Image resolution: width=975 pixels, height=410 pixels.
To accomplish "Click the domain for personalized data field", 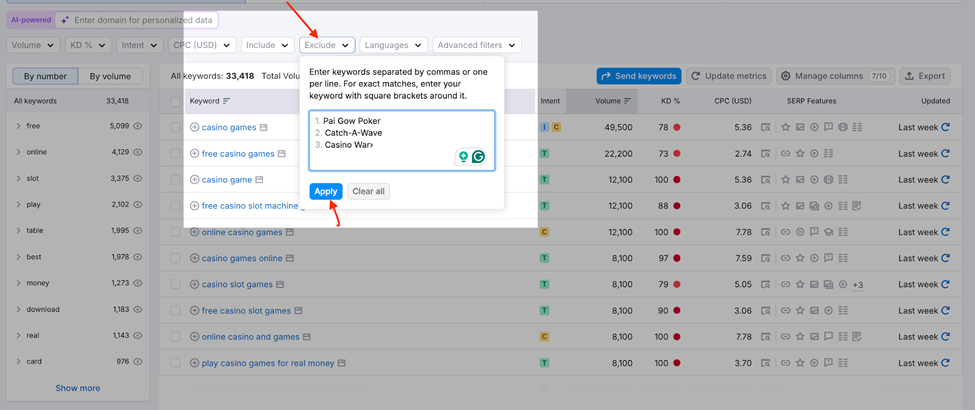I will click(137, 21).
